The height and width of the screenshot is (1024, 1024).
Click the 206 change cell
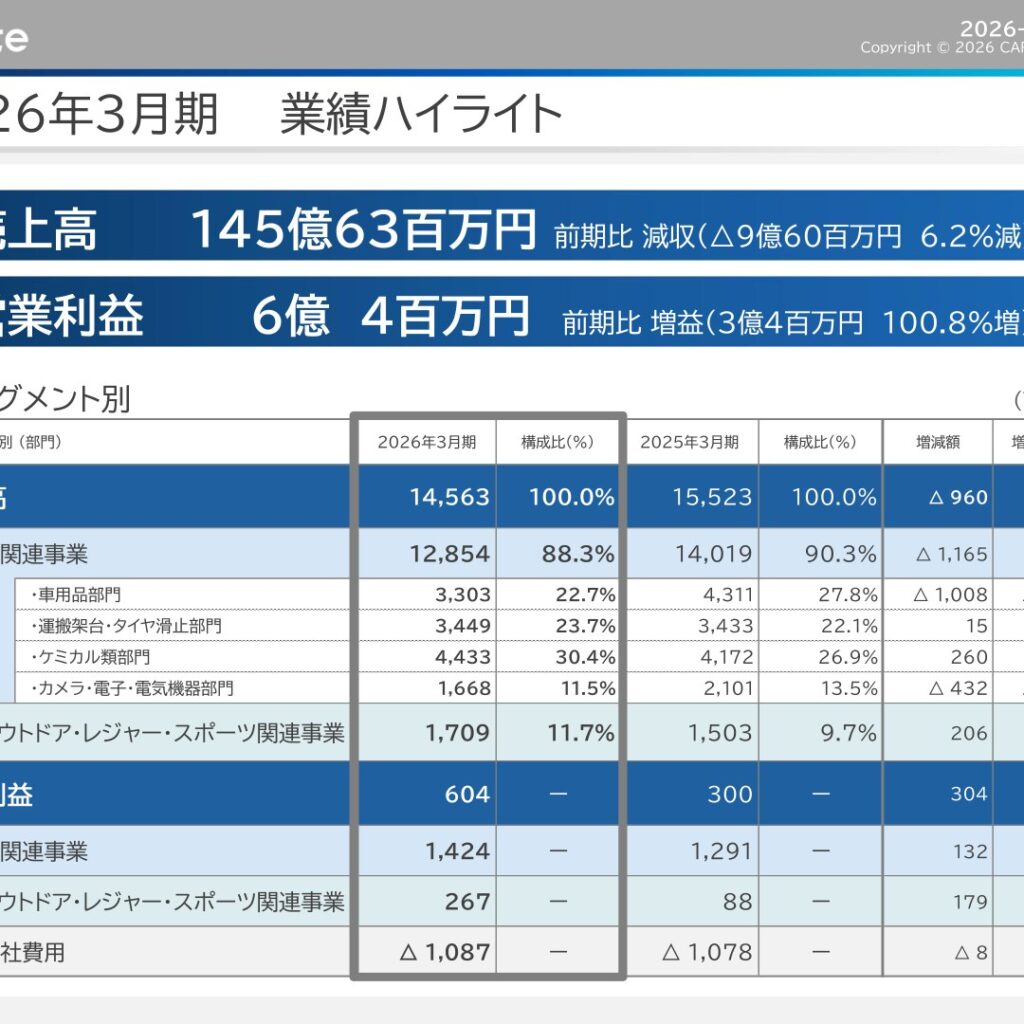969,733
